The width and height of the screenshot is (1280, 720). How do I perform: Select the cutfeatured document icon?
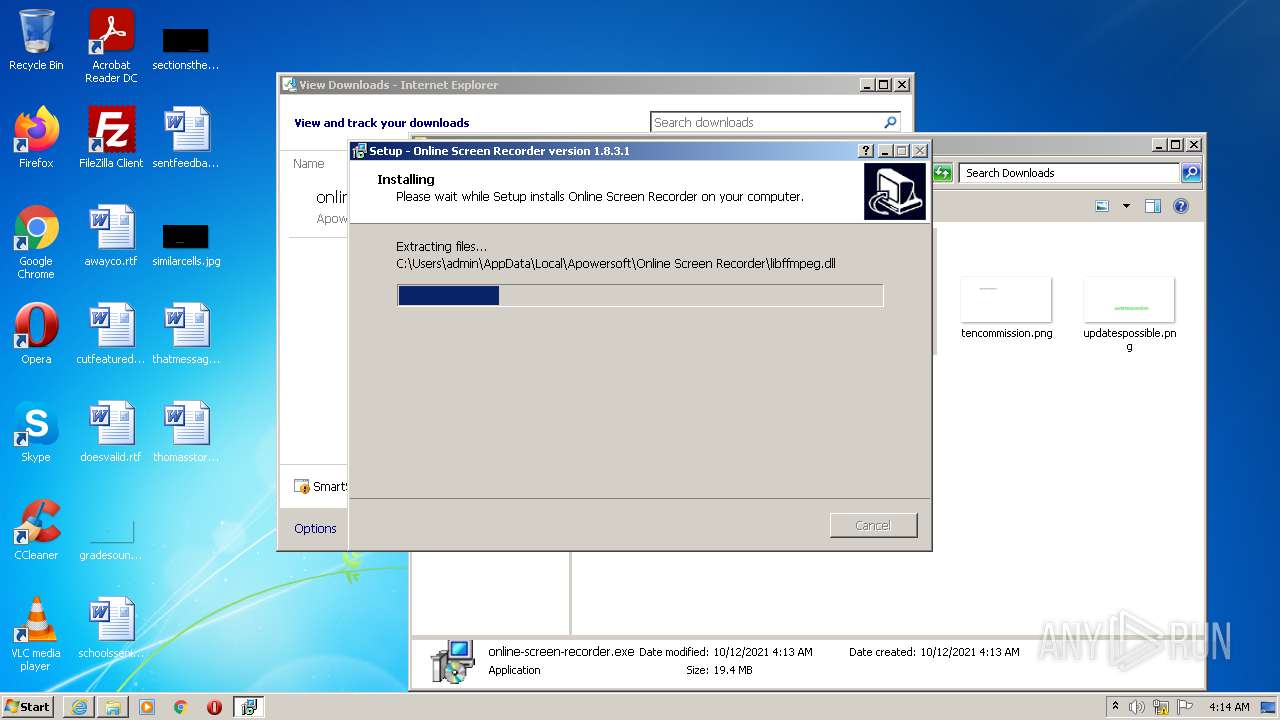(x=111, y=333)
